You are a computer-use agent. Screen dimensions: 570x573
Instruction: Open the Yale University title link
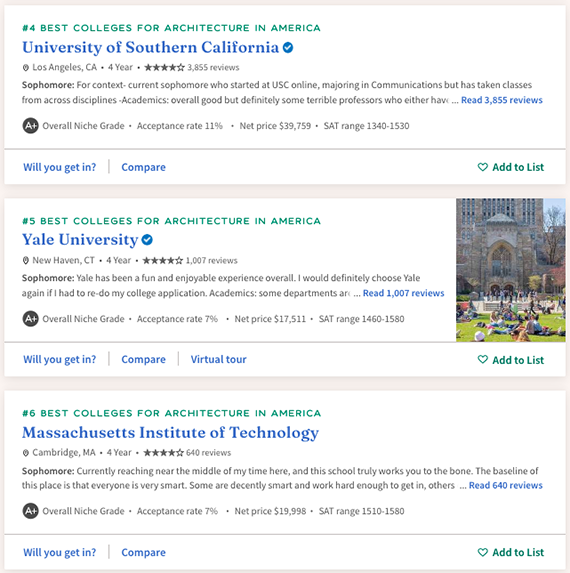80,240
